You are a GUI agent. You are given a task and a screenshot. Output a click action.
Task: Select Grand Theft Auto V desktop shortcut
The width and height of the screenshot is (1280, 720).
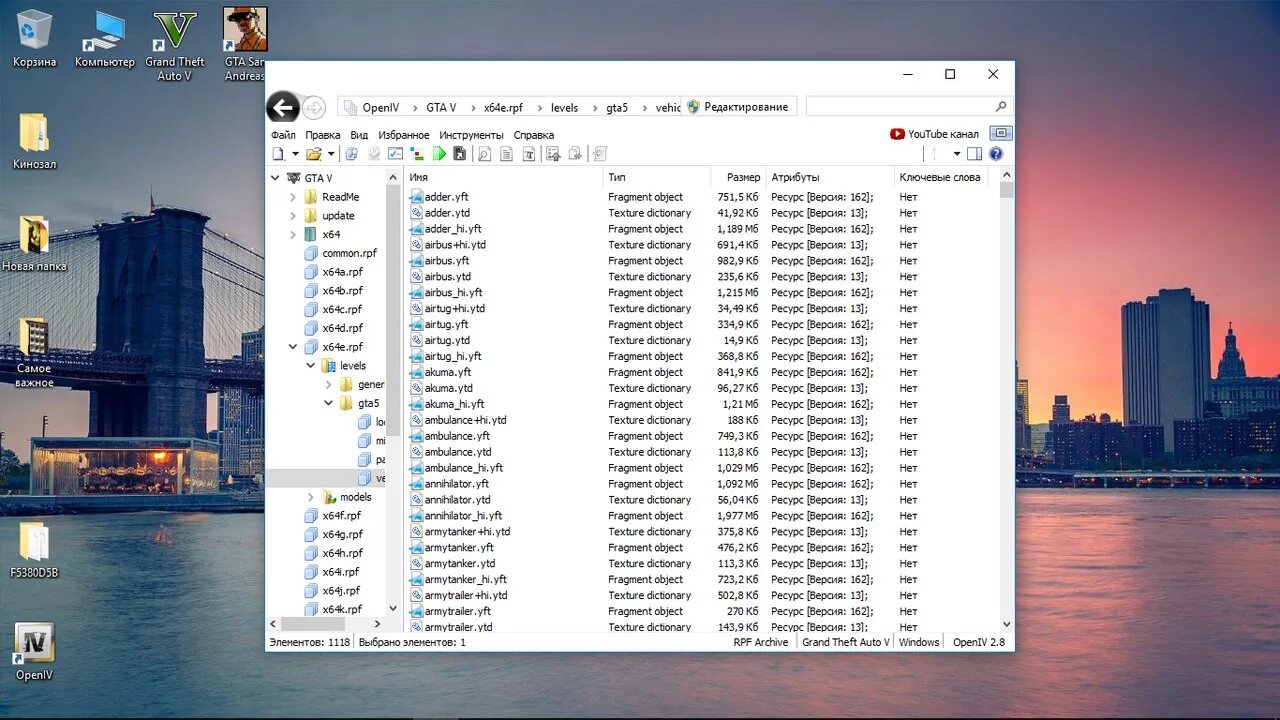175,46
